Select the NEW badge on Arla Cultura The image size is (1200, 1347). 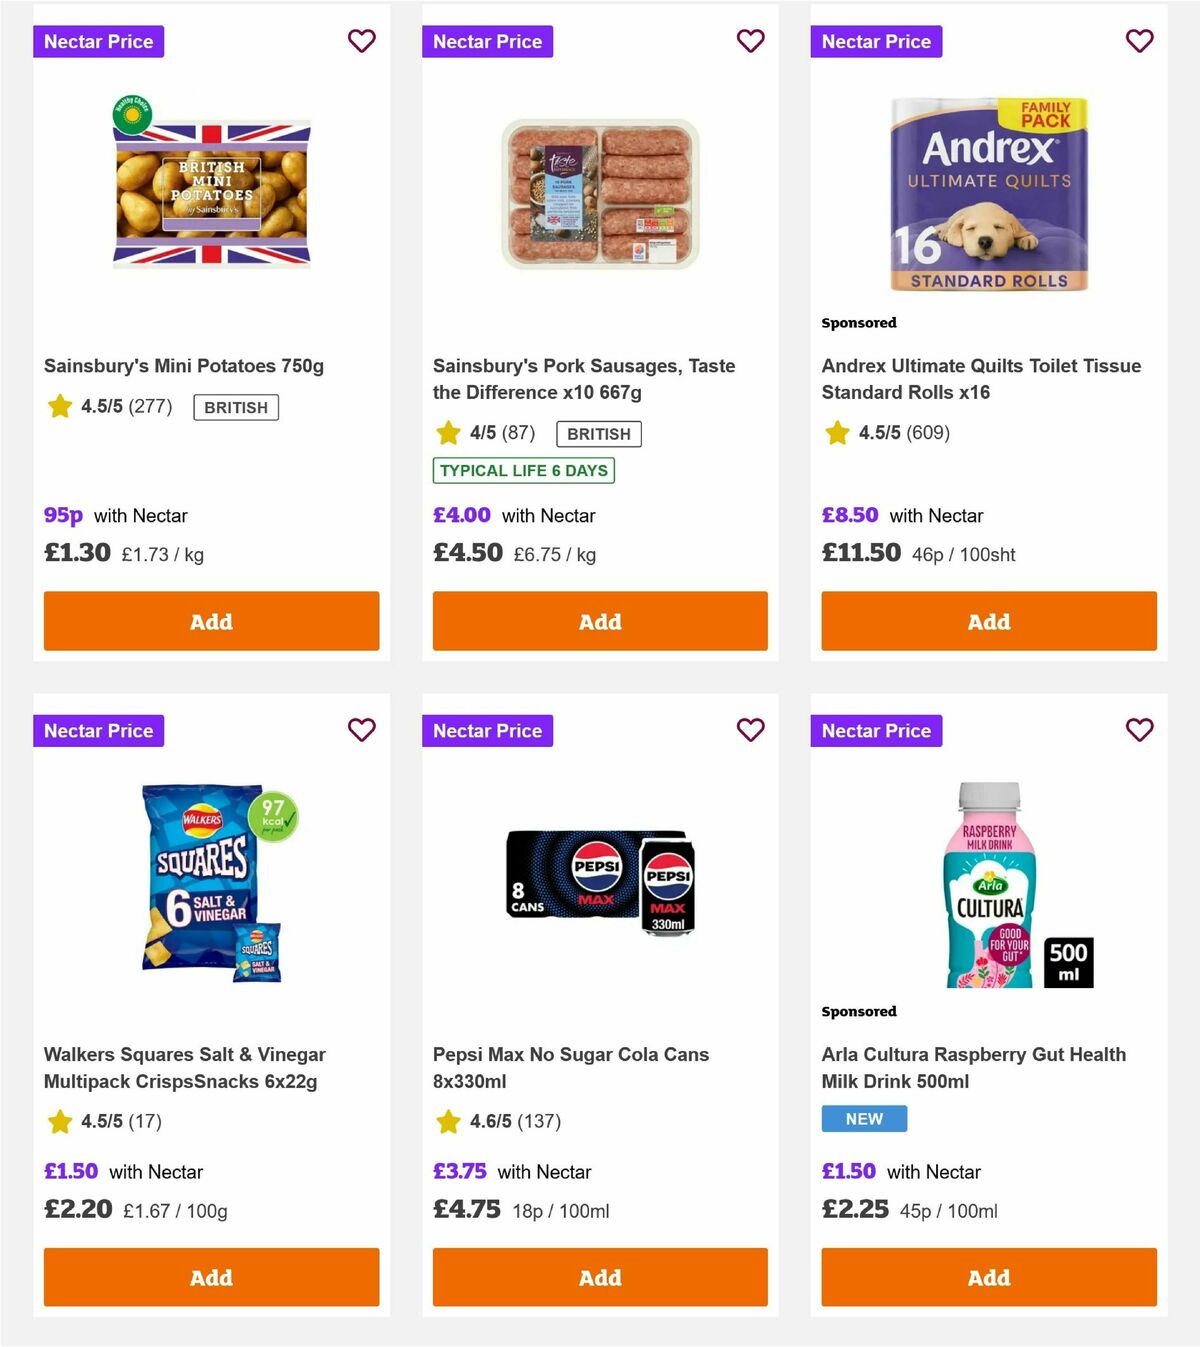pyautogui.click(x=863, y=1118)
